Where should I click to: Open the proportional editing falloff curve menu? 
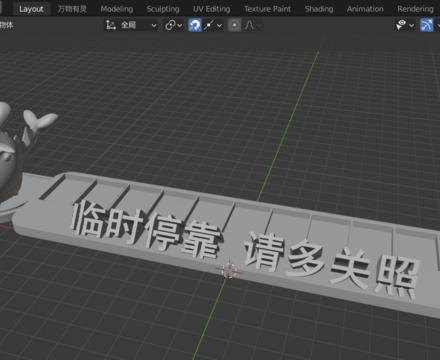(252, 25)
